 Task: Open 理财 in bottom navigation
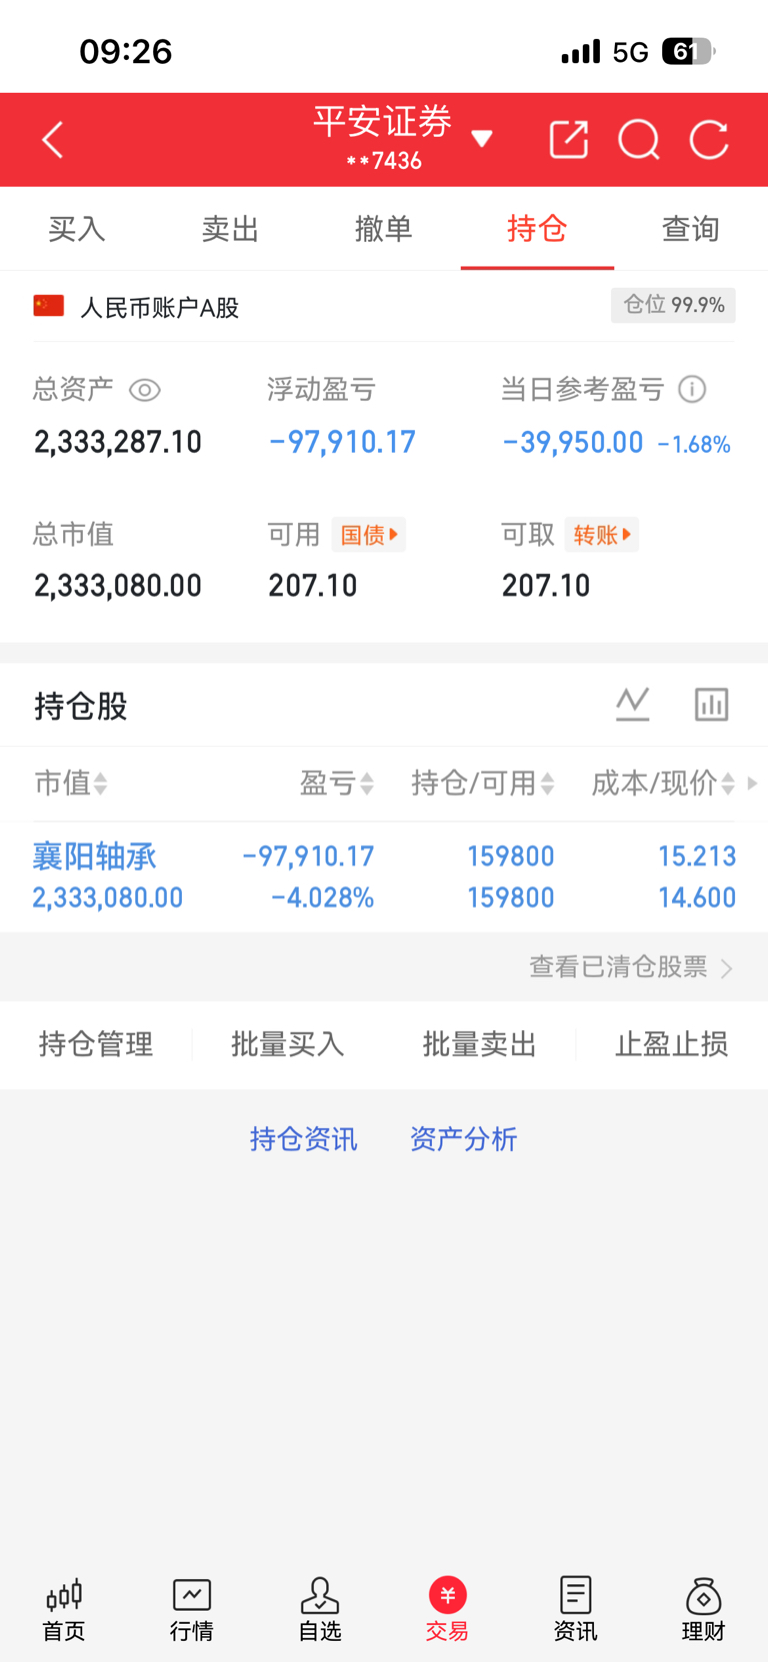coord(703,1610)
